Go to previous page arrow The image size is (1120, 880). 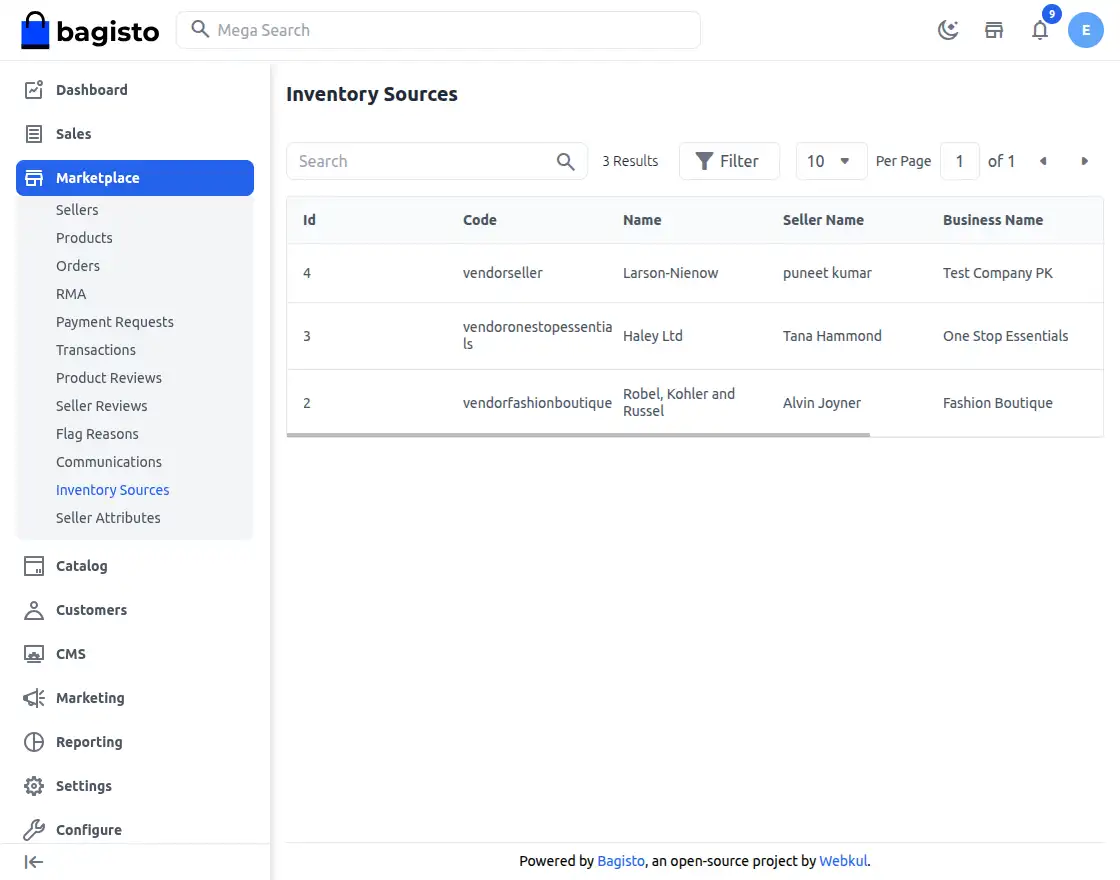1043,161
